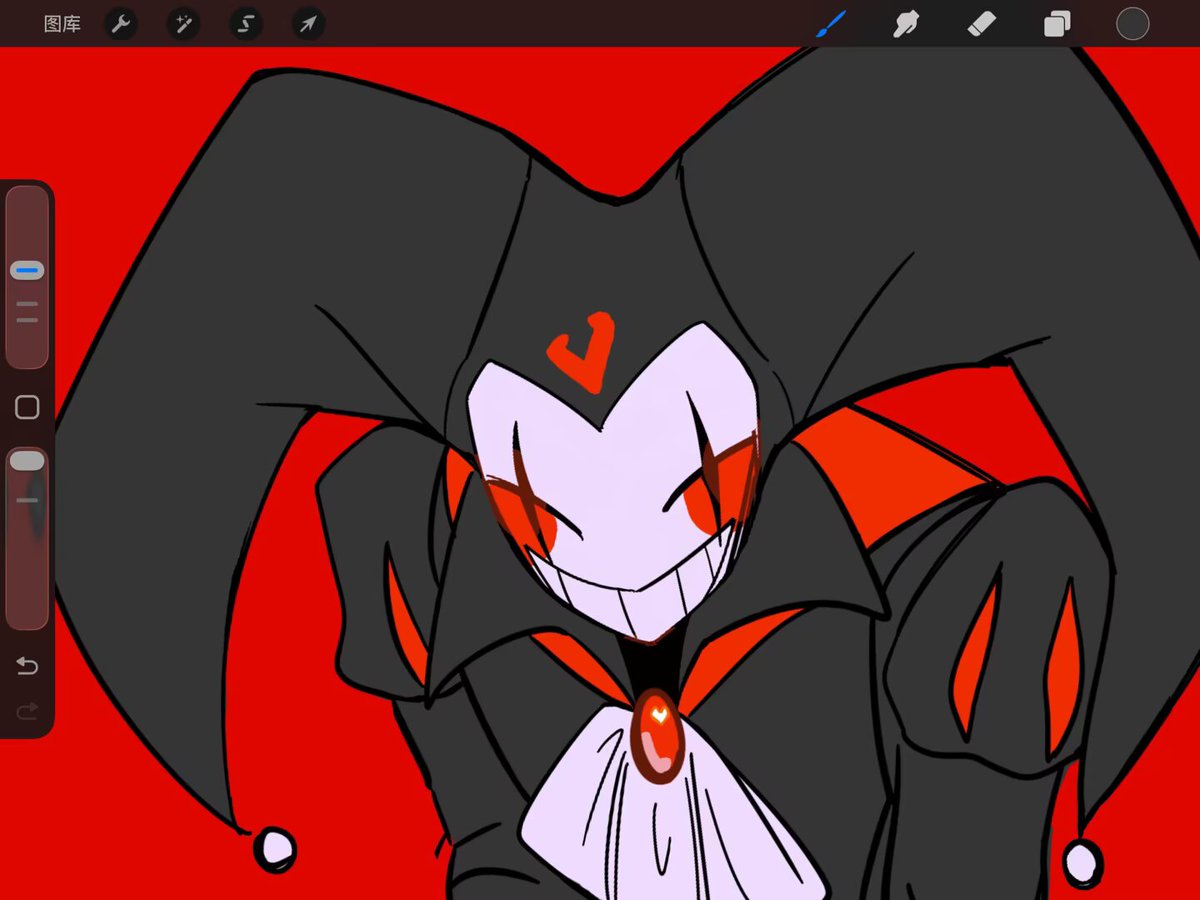Open the Gallery (图库) button
This screenshot has width=1200, height=900.
point(62,24)
